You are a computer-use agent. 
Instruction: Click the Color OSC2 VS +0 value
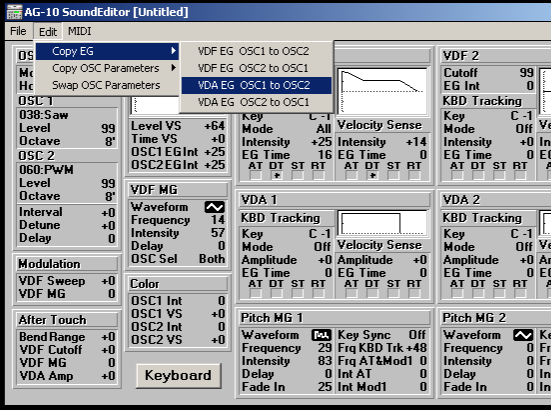pyautogui.click(x=218, y=340)
